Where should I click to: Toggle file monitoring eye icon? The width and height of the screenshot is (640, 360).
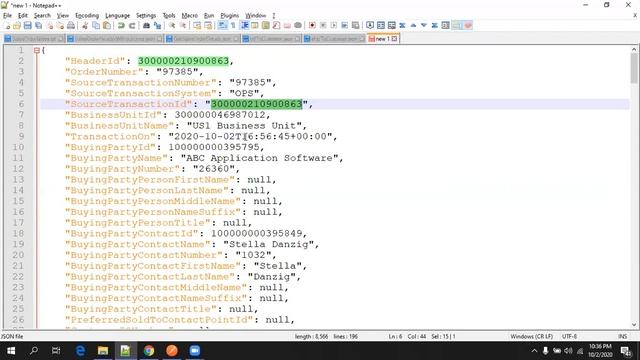298,25
